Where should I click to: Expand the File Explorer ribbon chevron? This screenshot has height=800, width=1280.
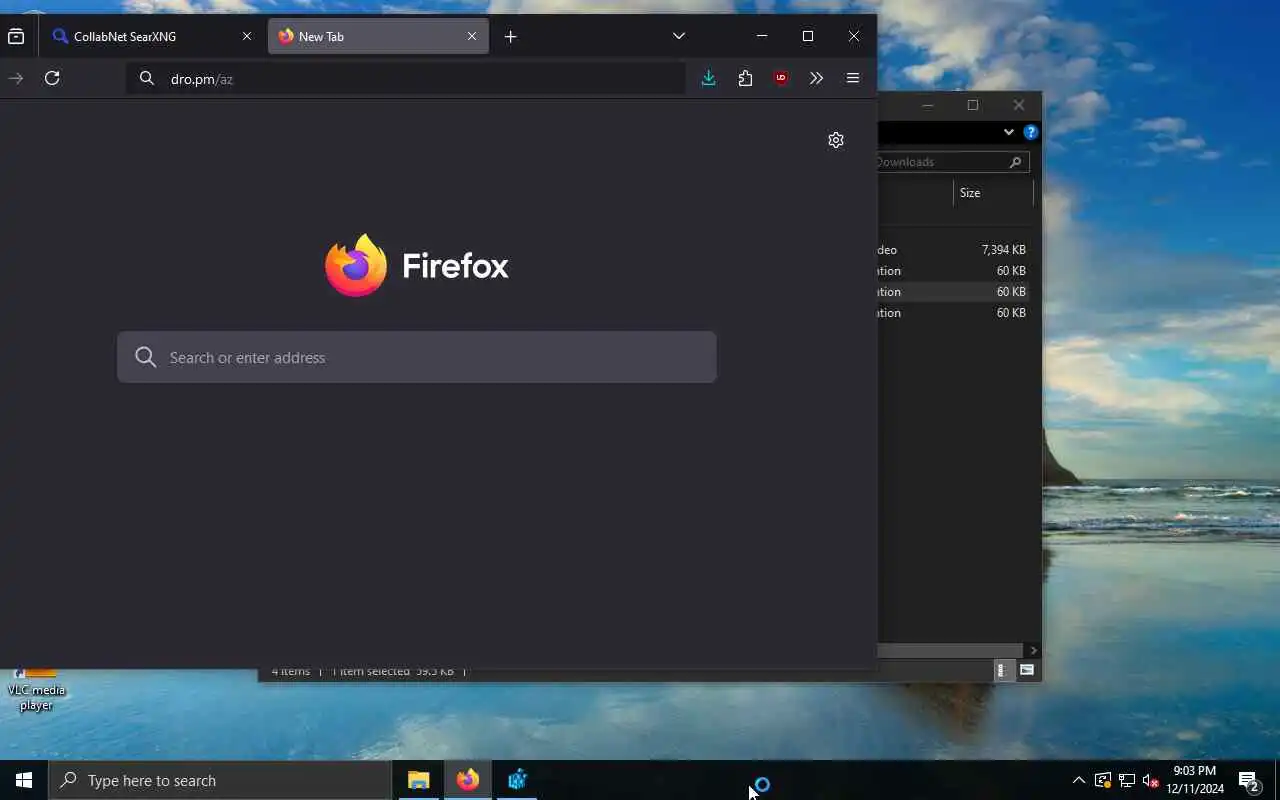pyautogui.click(x=1009, y=132)
